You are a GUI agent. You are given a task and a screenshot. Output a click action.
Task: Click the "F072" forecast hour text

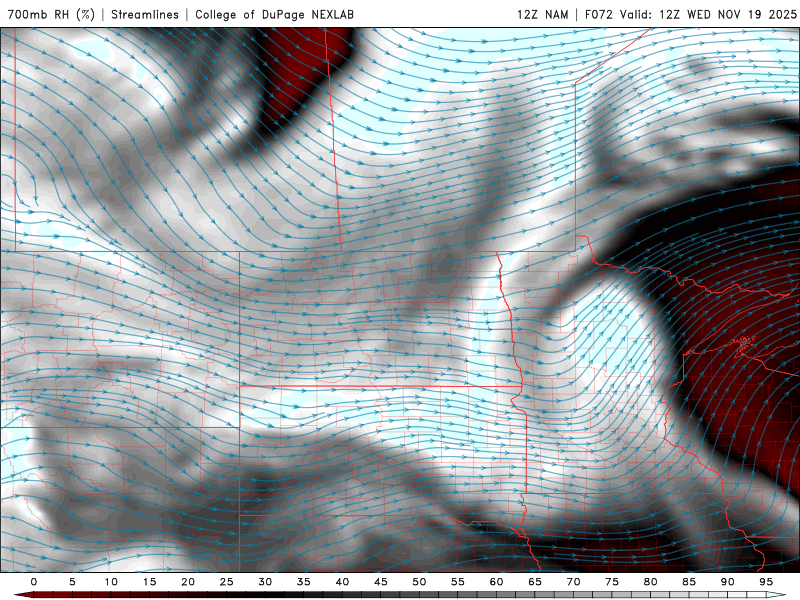tap(598, 14)
